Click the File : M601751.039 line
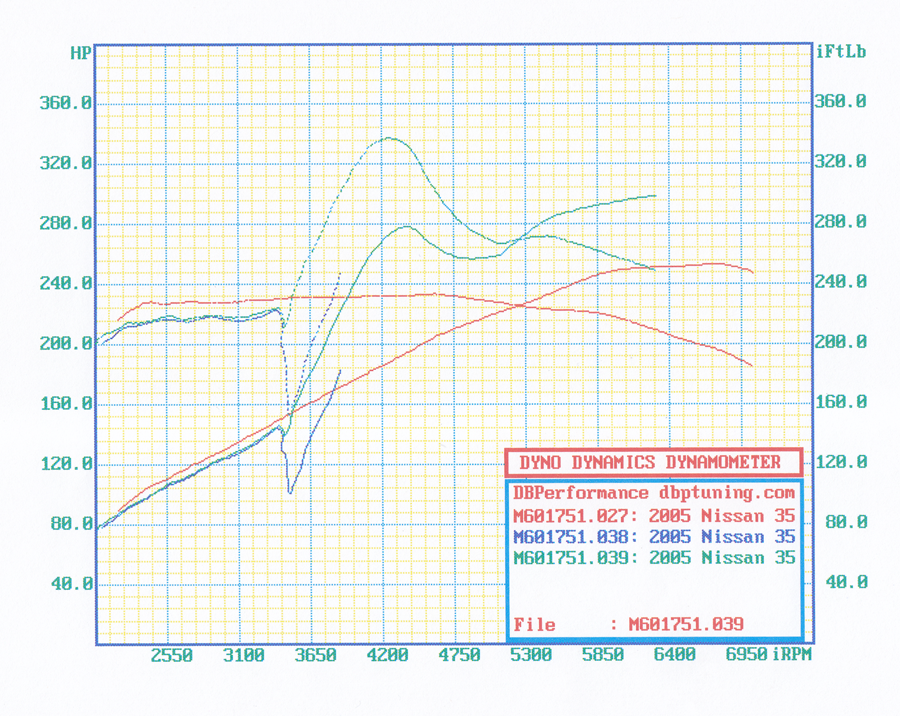 point(629,624)
